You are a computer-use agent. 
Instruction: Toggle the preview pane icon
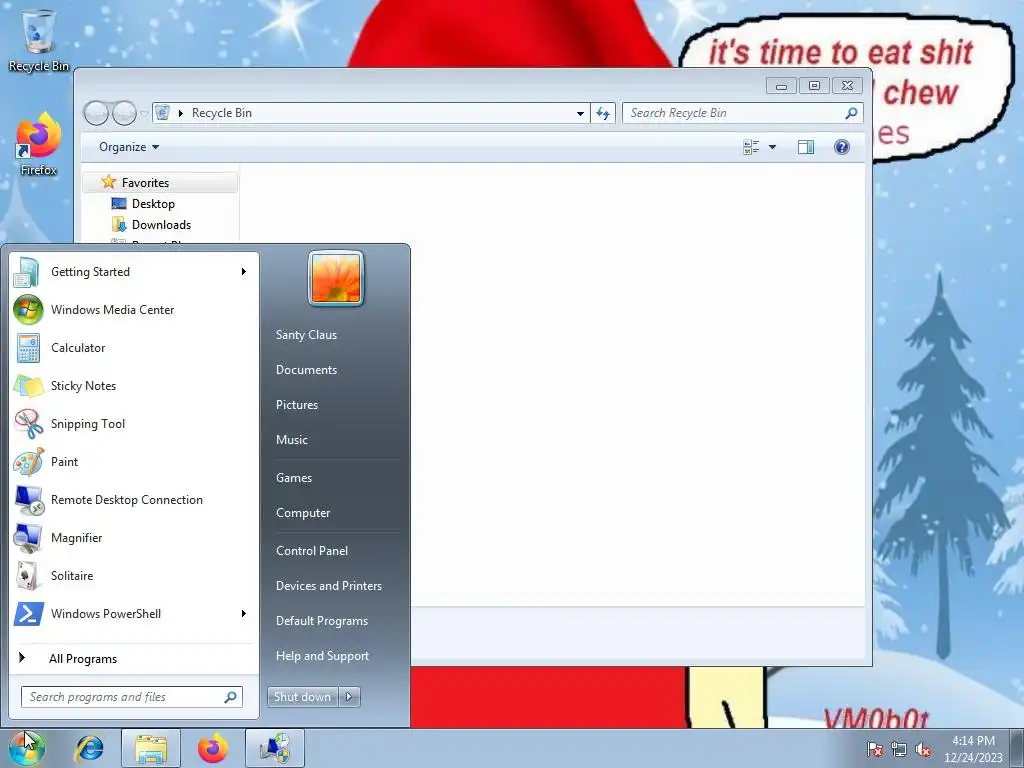[806, 147]
